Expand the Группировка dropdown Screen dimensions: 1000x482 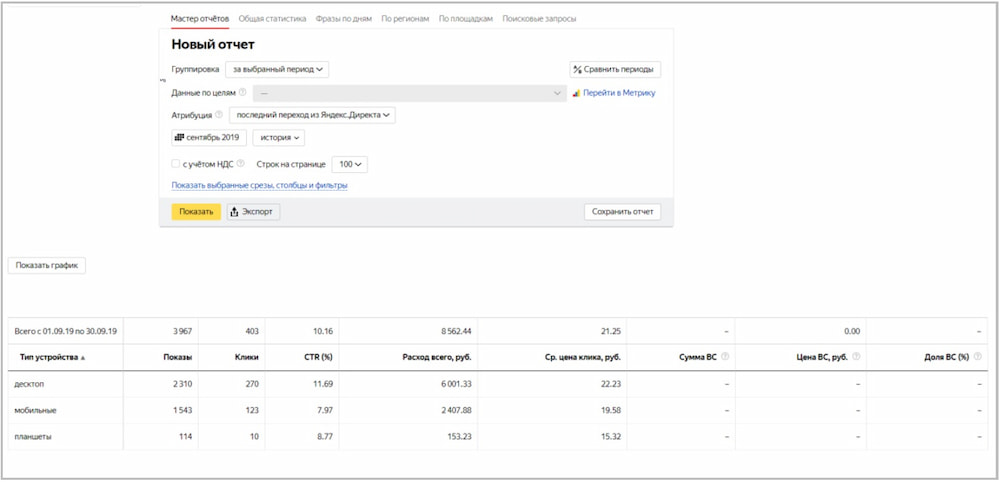click(277, 69)
